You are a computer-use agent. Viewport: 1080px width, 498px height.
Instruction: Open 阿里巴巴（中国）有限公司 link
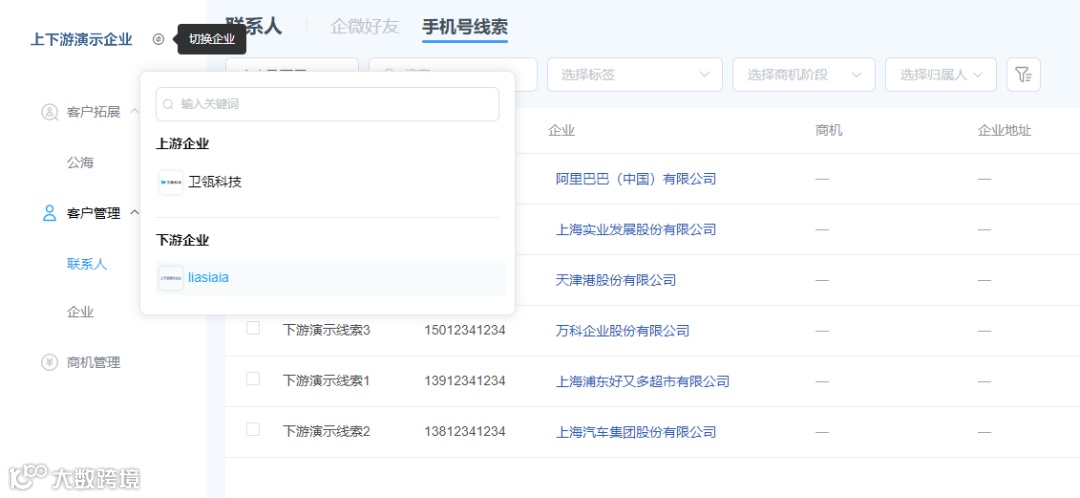tap(636, 179)
